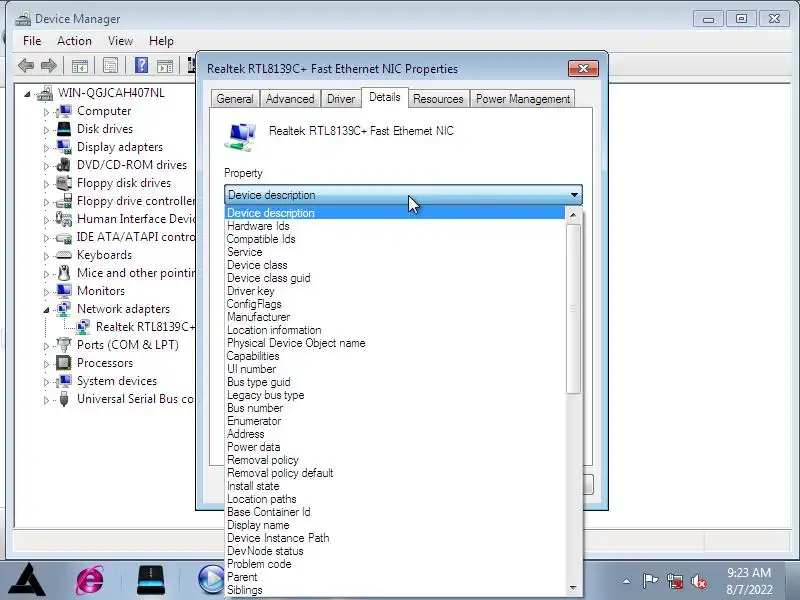The image size is (800, 600).
Task: Click the Back arrow toolbar icon
Action: tap(26, 65)
